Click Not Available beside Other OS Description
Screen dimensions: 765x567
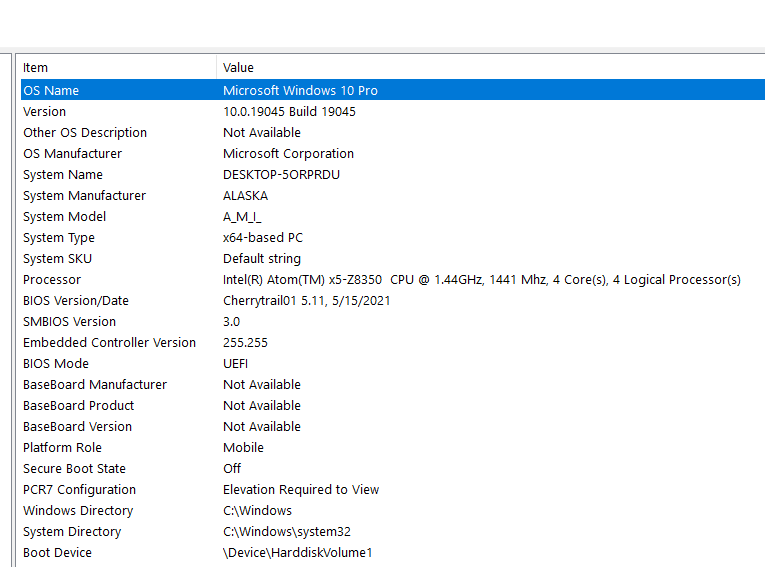coord(262,132)
